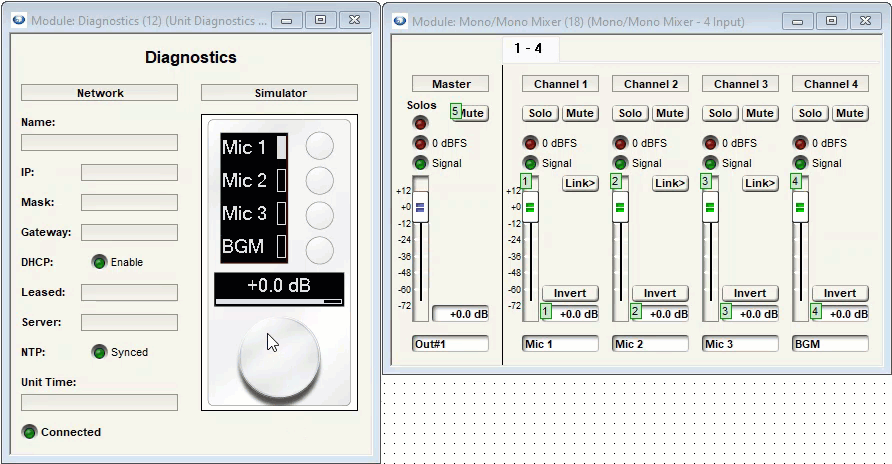Viewport: 892px width, 464px height.
Task: Click Channel 2 Signal LED
Action: (620, 163)
